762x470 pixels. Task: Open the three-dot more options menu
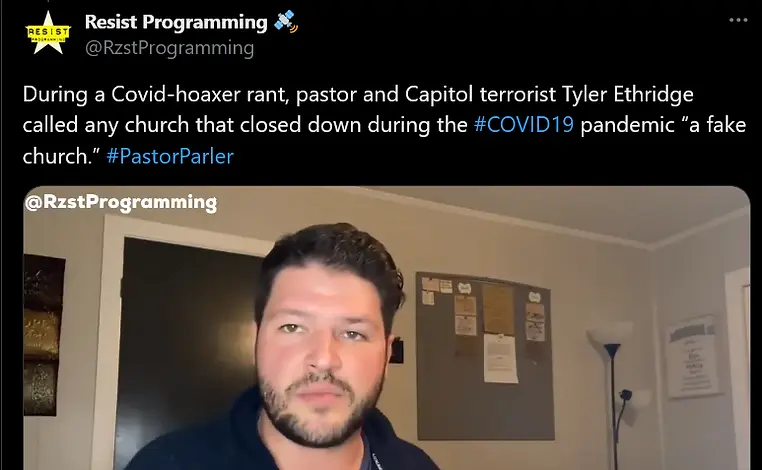[738, 20]
